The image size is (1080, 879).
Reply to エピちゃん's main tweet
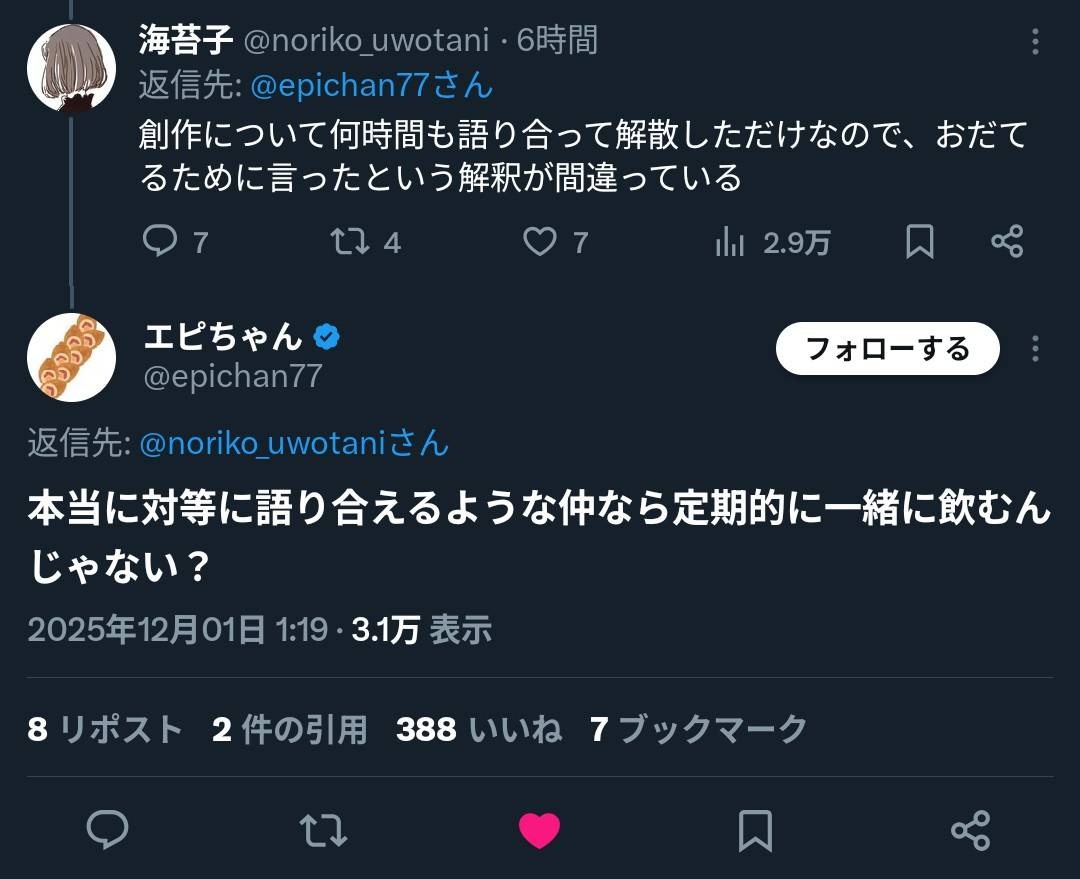(x=108, y=830)
